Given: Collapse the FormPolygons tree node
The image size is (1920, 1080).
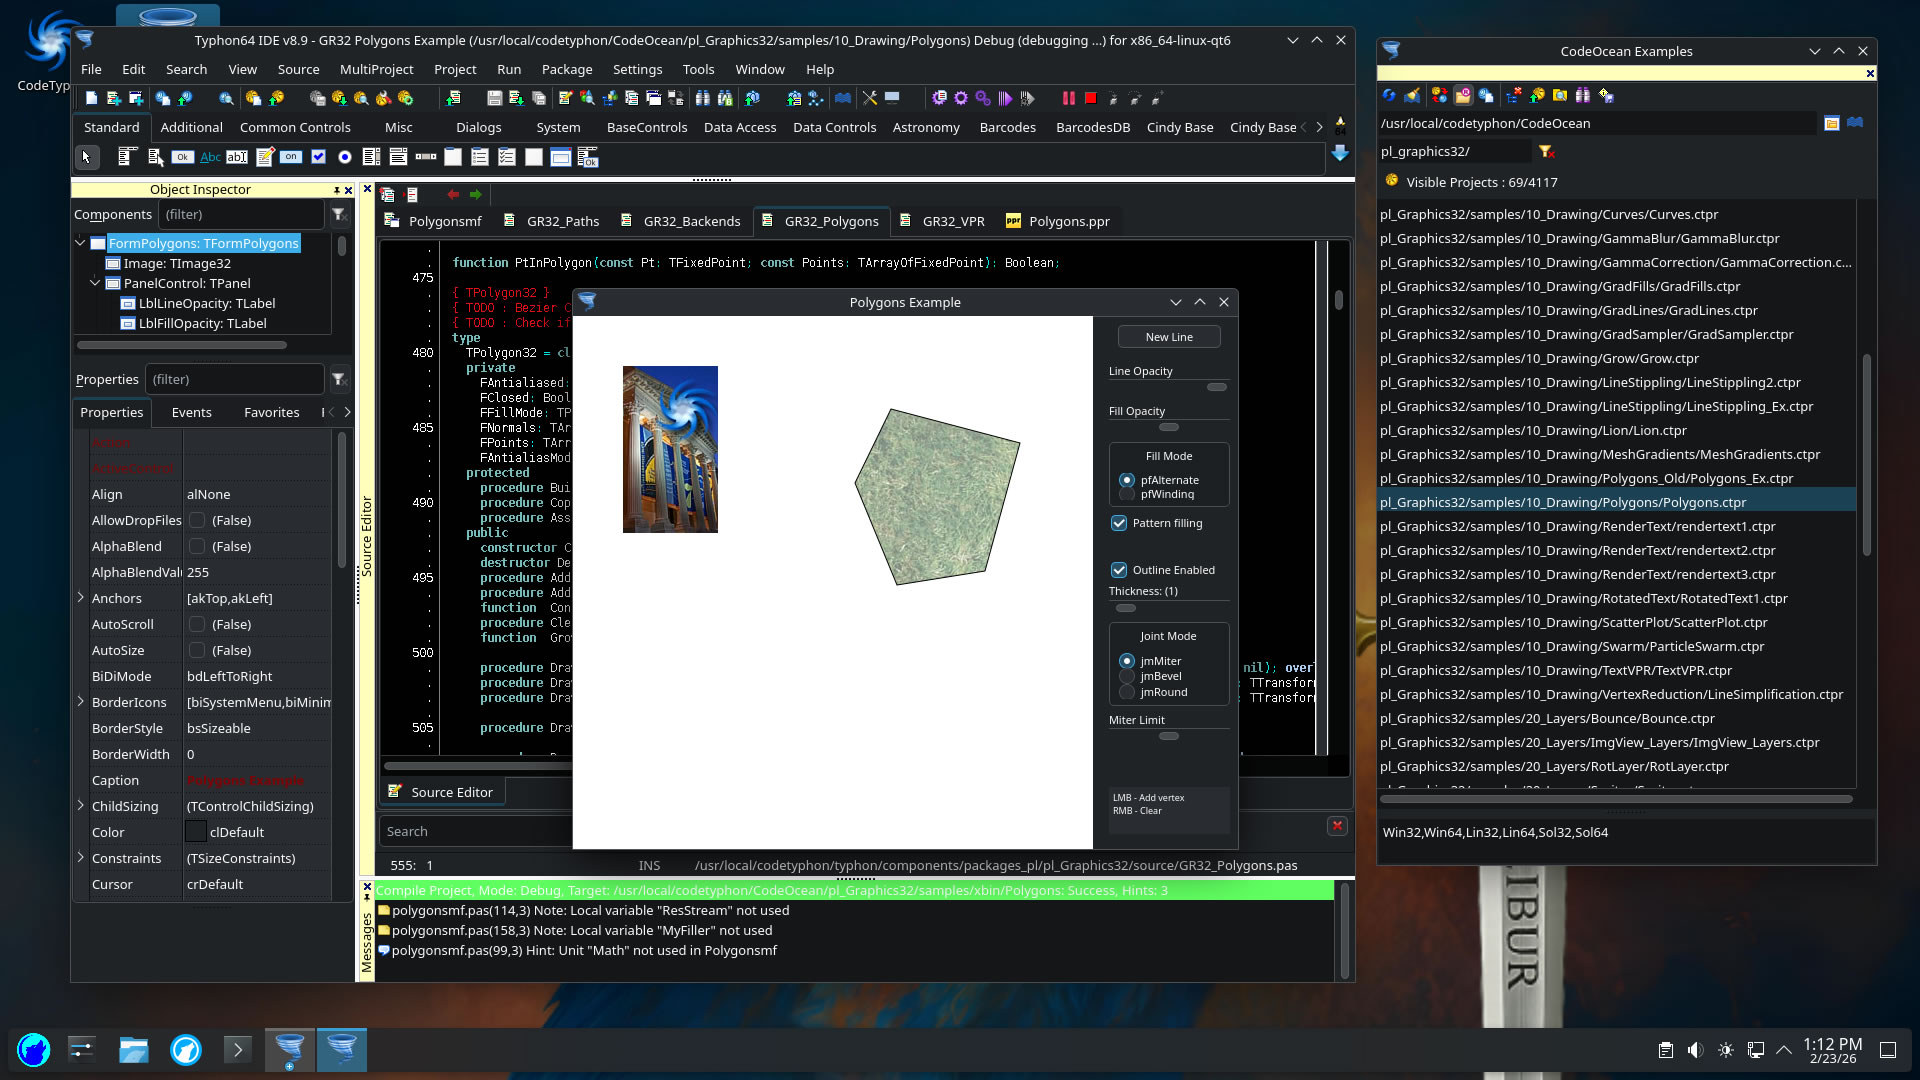Looking at the screenshot, I should click(x=80, y=243).
